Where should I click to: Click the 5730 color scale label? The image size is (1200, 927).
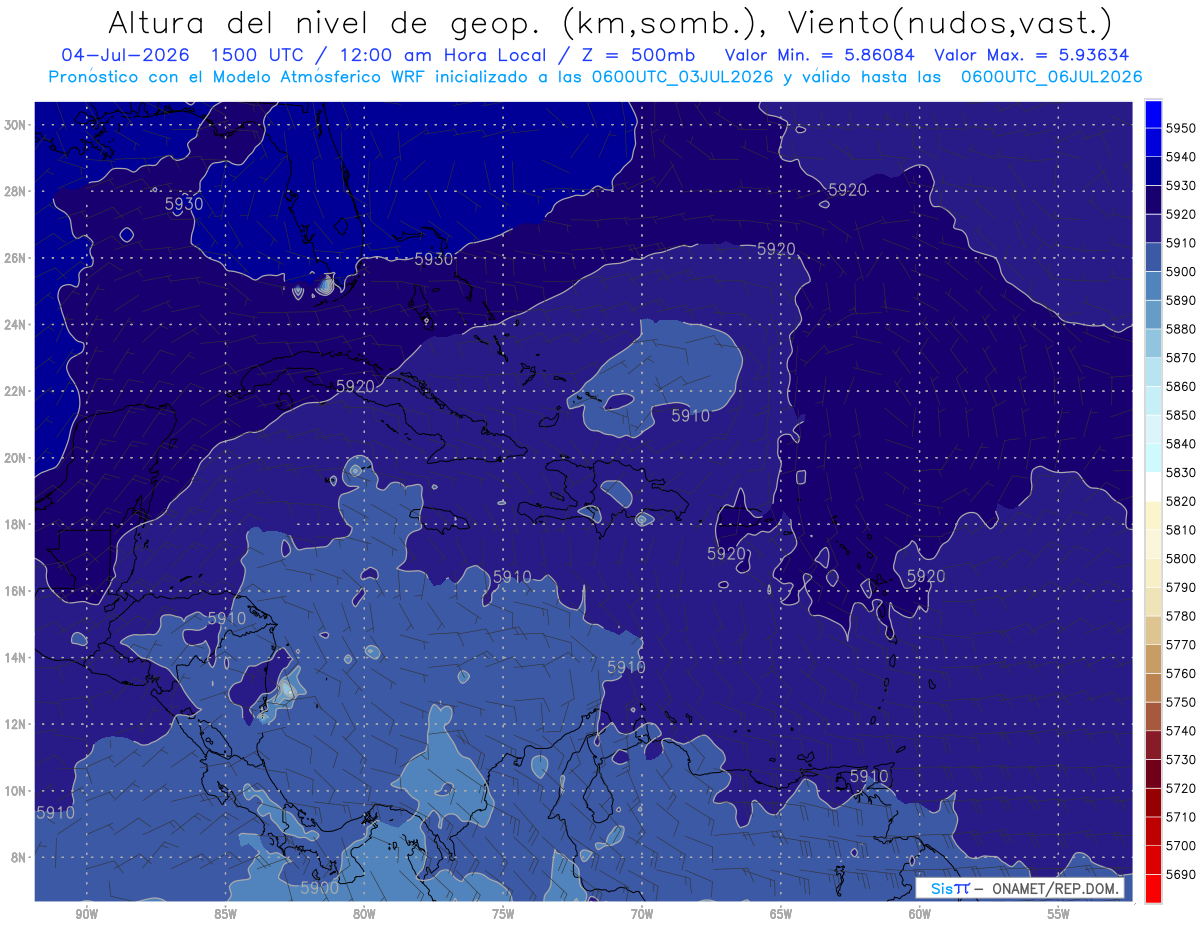coord(1181,759)
